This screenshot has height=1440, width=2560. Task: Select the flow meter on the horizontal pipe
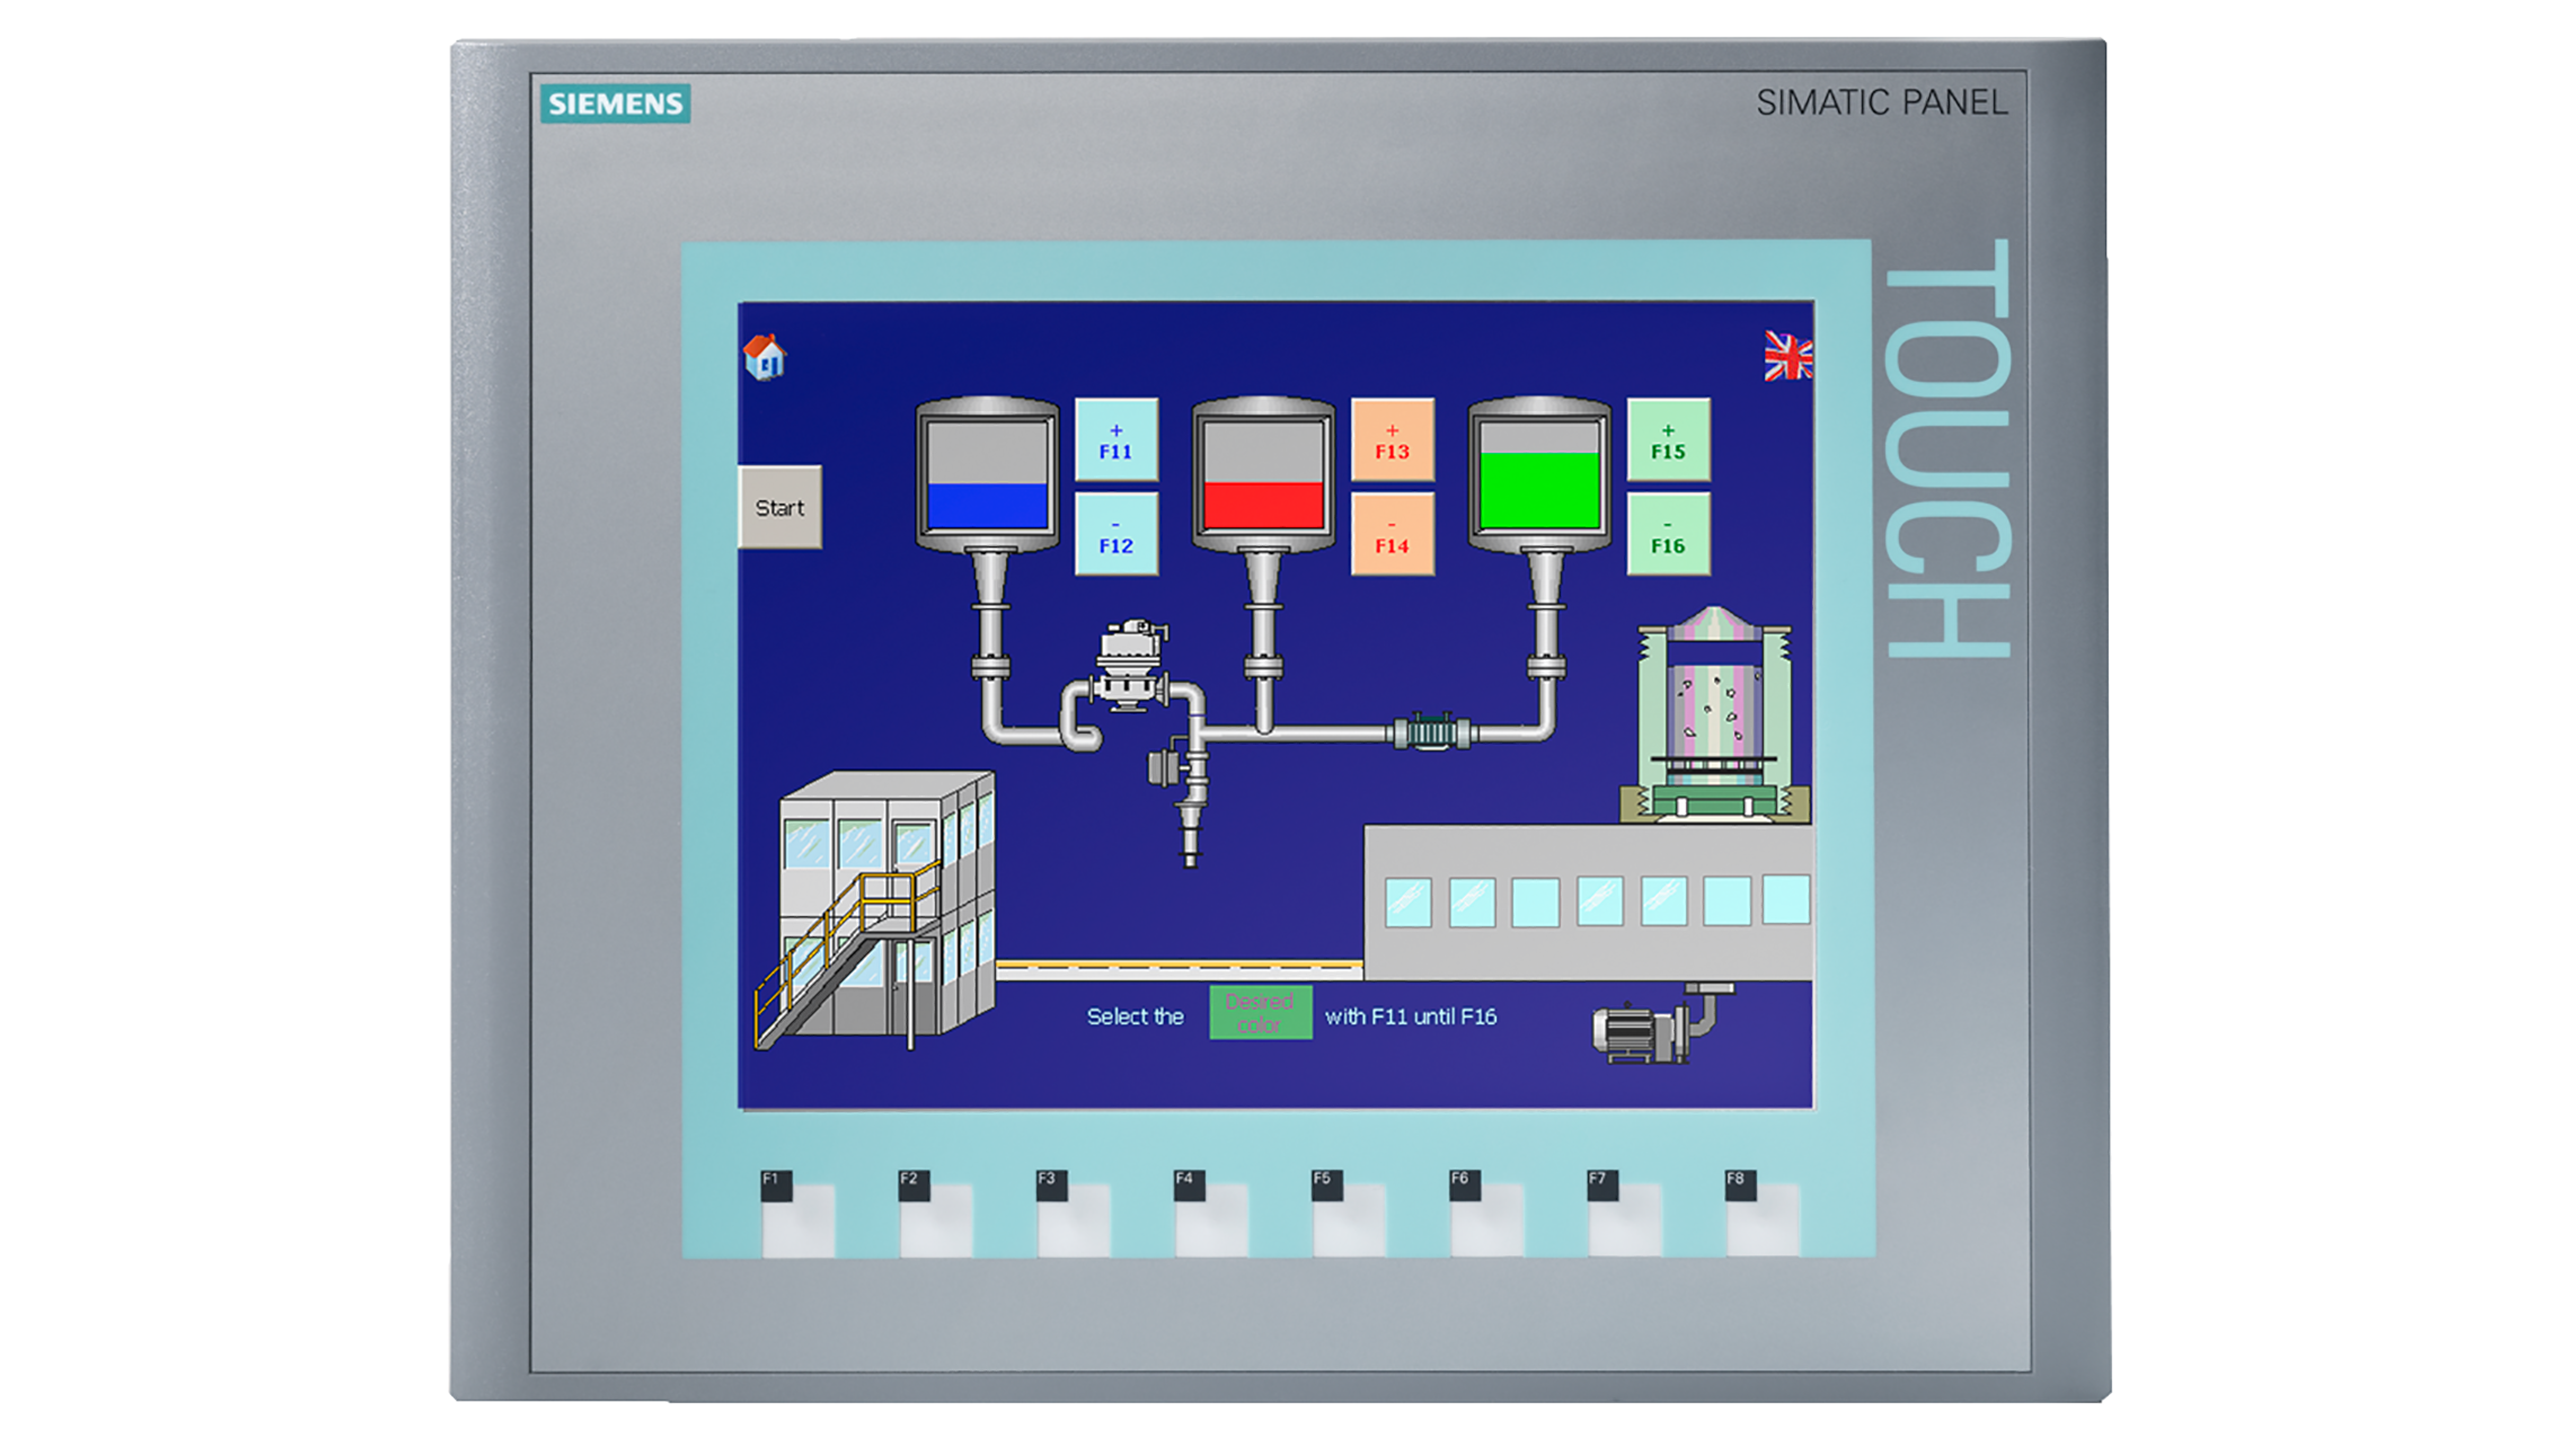(1431, 732)
